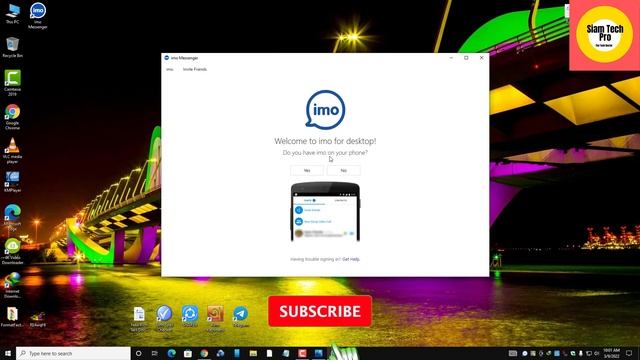Open This PC desktop icon
The height and width of the screenshot is (360, 640).
click(x=12, y=13)
